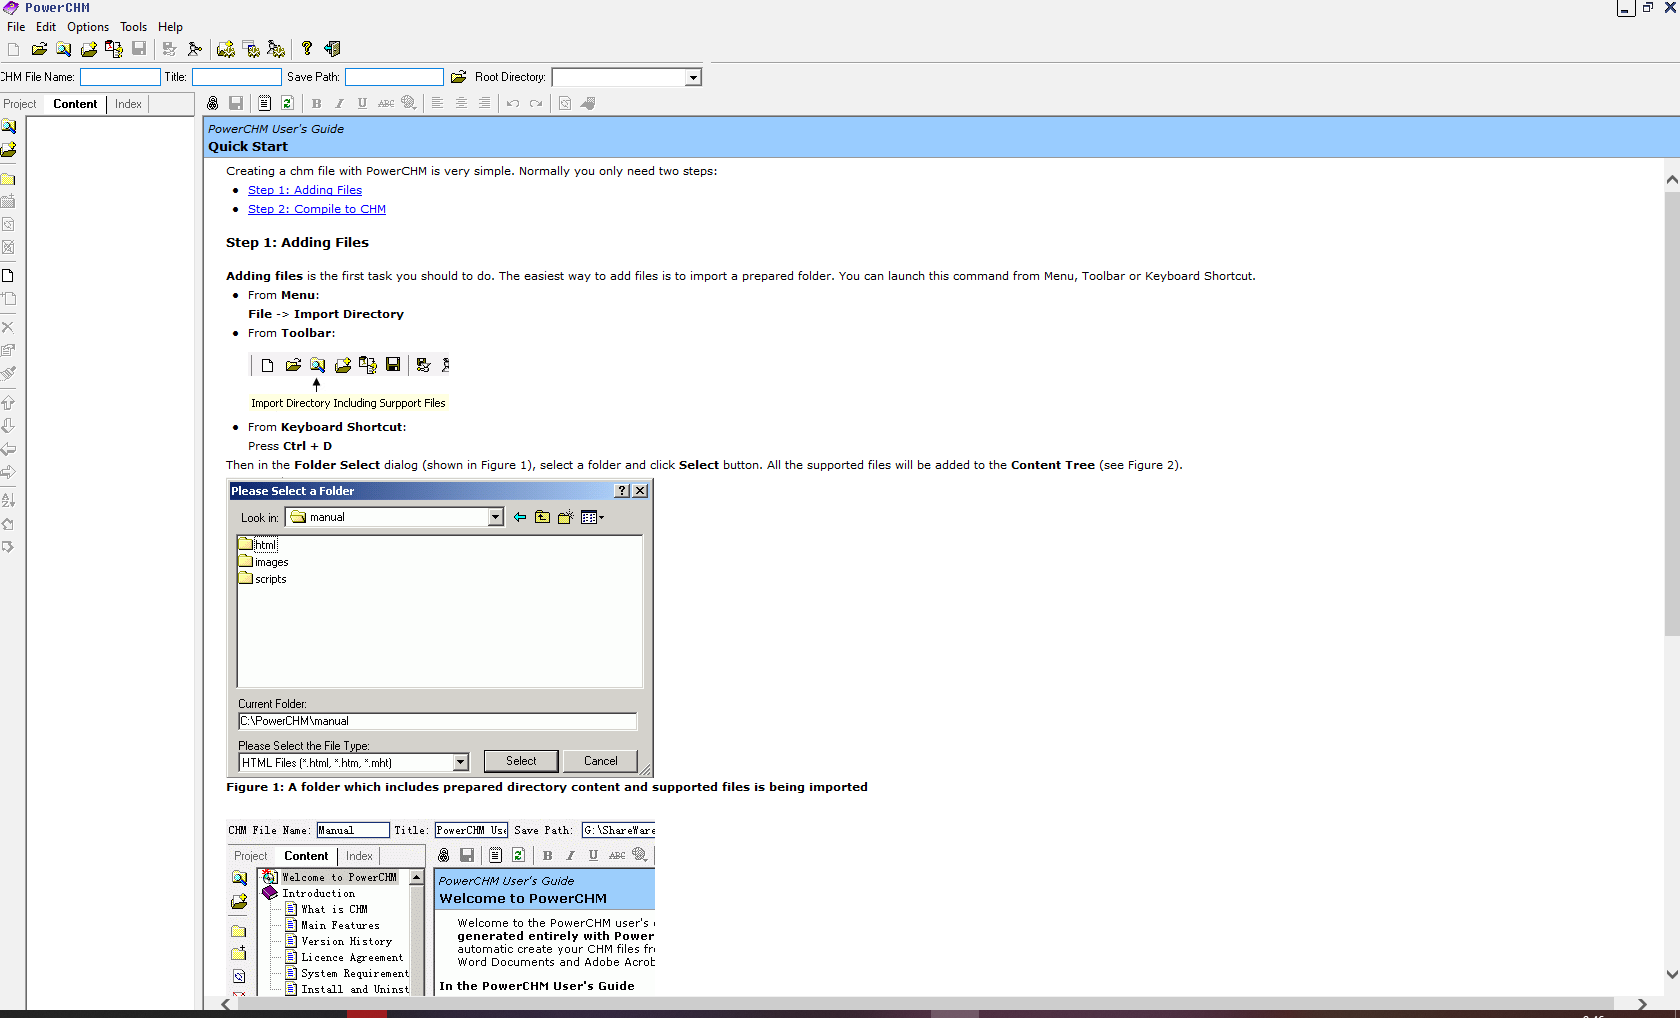Create a new project with toolbar New icon
Viewport: 1680px width, 1018px height.
click(13, 49)
